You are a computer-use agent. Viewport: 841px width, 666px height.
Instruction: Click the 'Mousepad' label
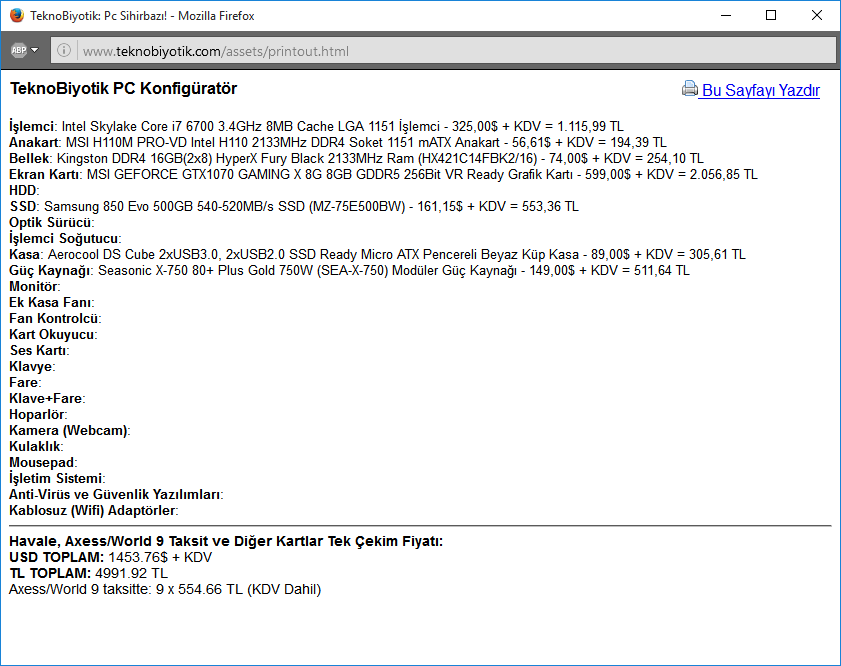click(x=43, y=463)
